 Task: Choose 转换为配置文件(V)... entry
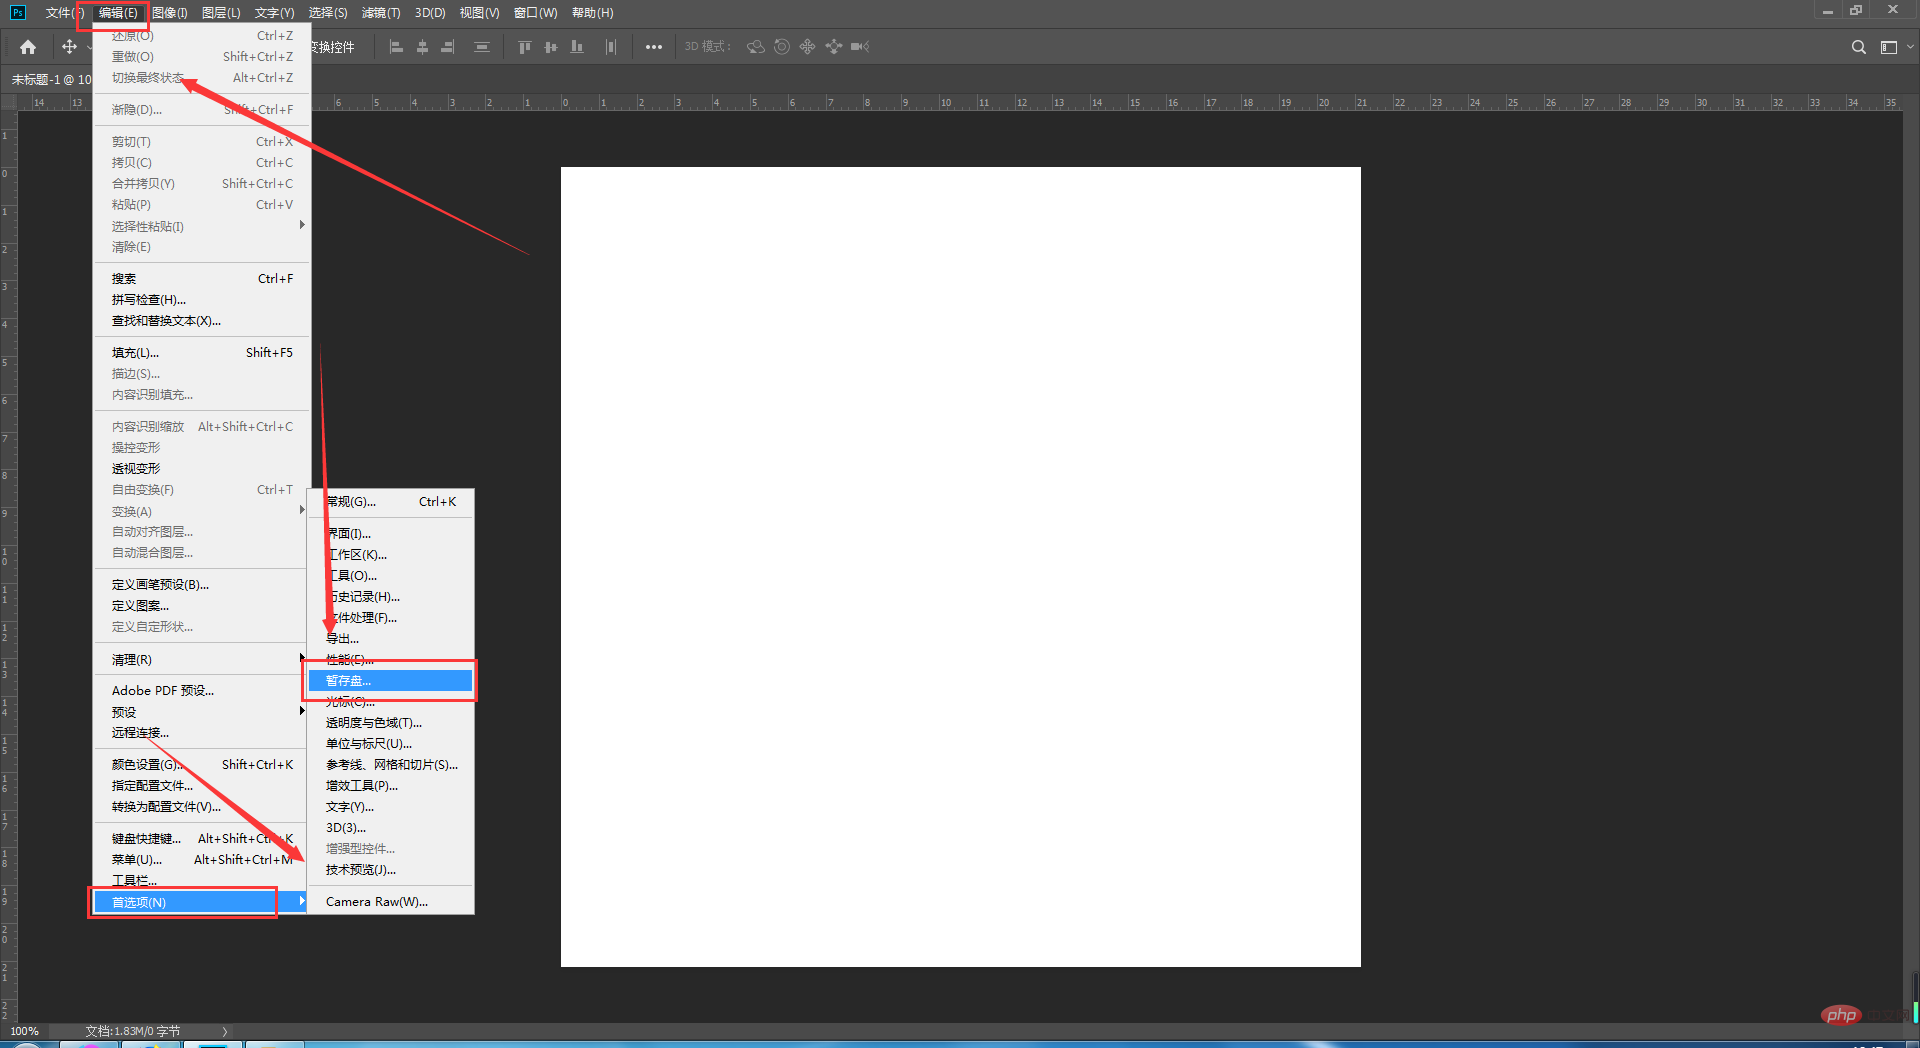[202, 807]
